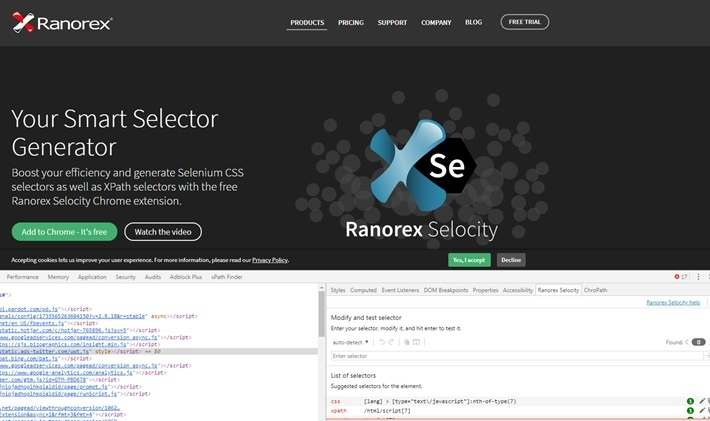The height and width of the screenshot is (421, 710).
Task: Open the Properties sidebar tab
Action: pos(485,290)
